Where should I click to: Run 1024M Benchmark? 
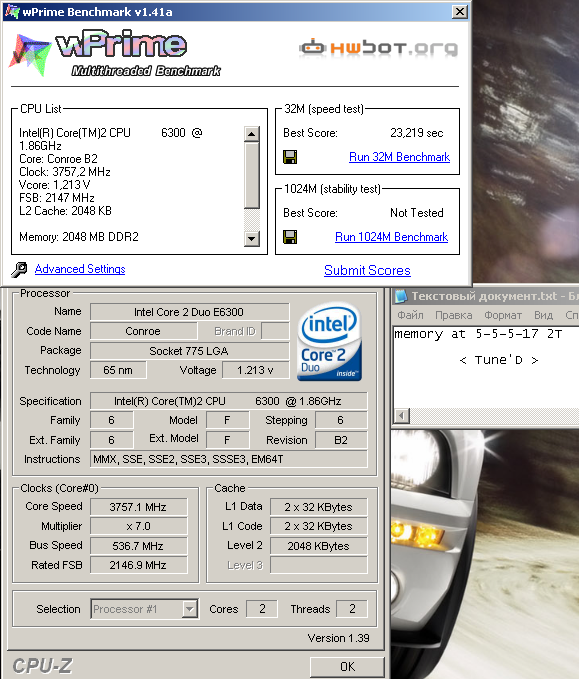coord(391,237)
